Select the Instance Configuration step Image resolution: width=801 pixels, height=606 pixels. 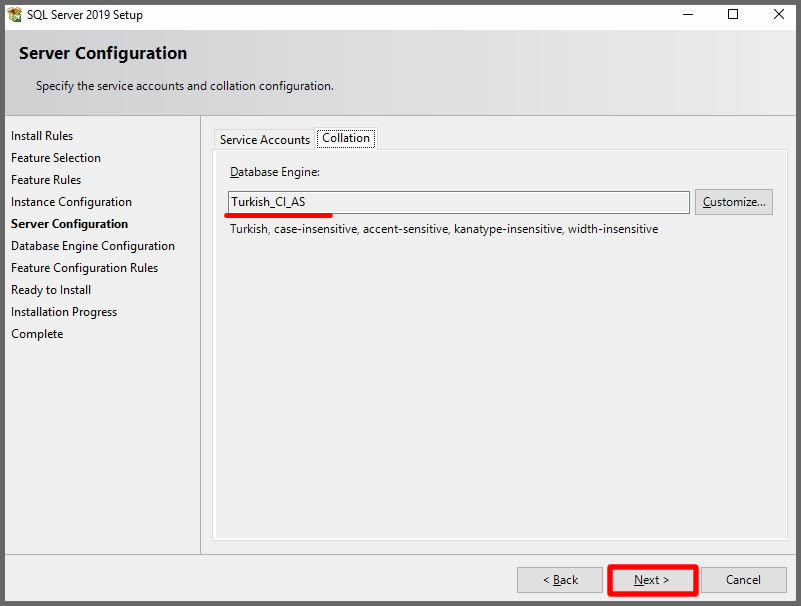tap(71, 202)
